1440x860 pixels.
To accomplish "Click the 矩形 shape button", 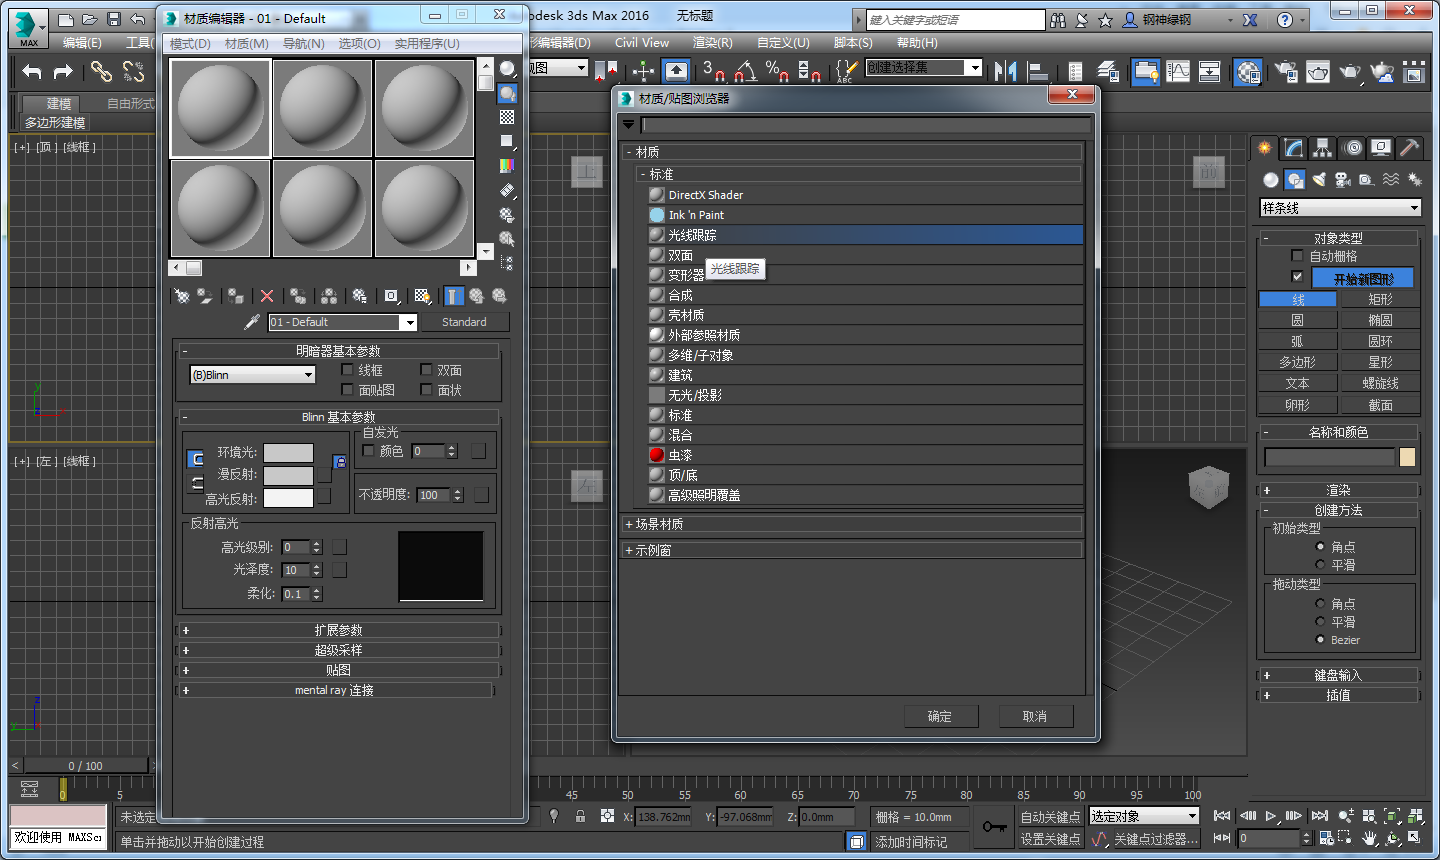I will point(1380,299).
